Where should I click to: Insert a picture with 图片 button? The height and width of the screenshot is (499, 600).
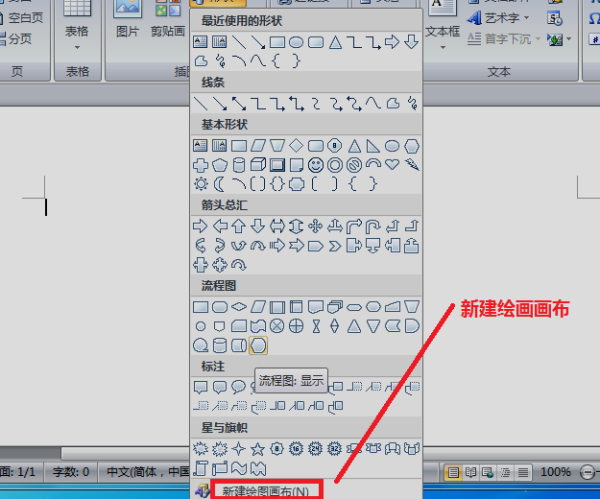click(127, 21)
